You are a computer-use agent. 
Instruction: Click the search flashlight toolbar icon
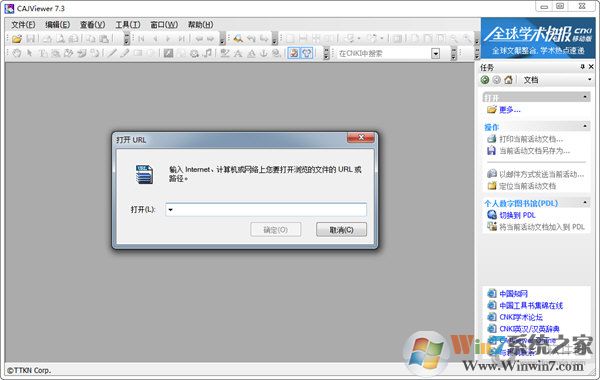[x=238, y=39]
